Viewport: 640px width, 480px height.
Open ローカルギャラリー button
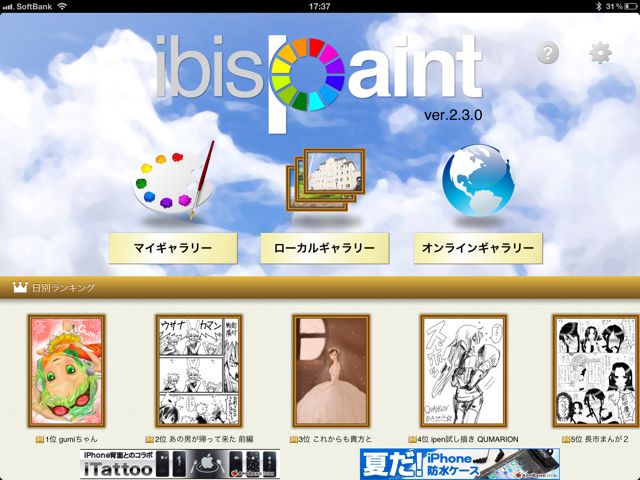pyautogui.click(x=325, y=248)
